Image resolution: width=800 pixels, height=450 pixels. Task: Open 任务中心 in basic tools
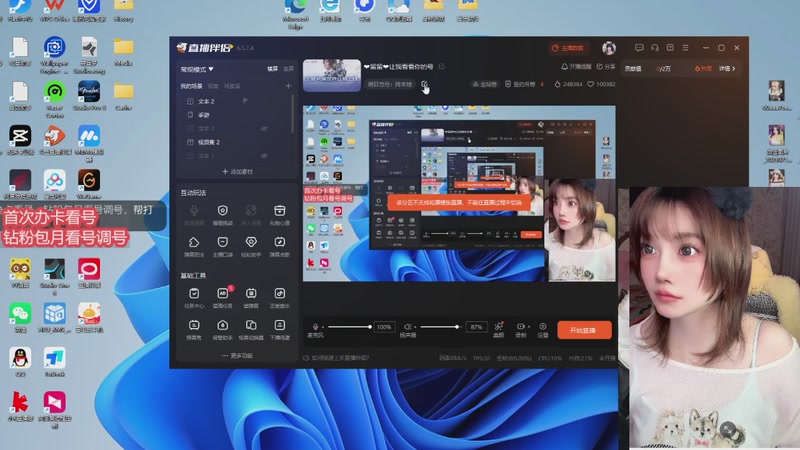[194, 297]
